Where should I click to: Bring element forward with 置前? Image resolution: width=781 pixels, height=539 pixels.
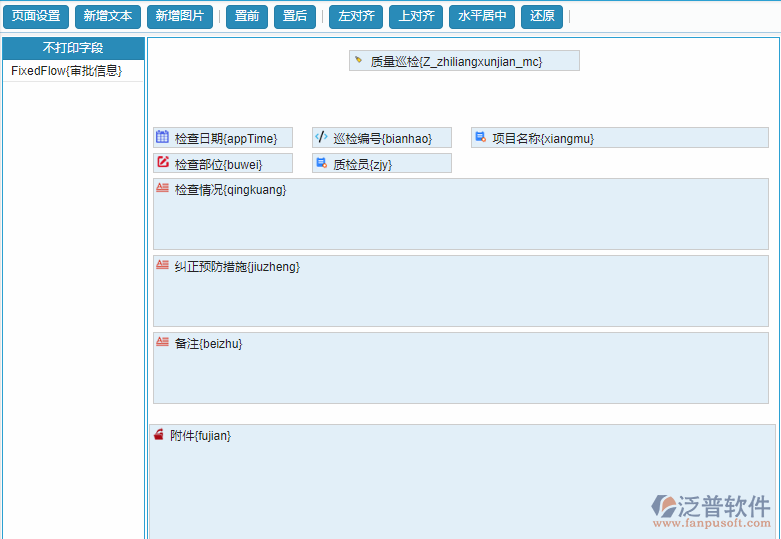(247, 16)
